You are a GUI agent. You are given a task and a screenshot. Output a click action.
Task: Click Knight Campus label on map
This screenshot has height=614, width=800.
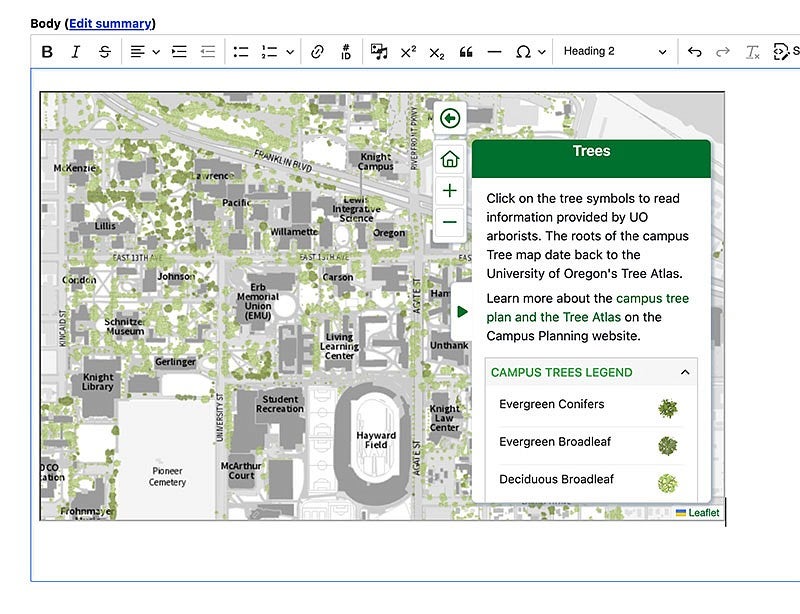(376, 161)
